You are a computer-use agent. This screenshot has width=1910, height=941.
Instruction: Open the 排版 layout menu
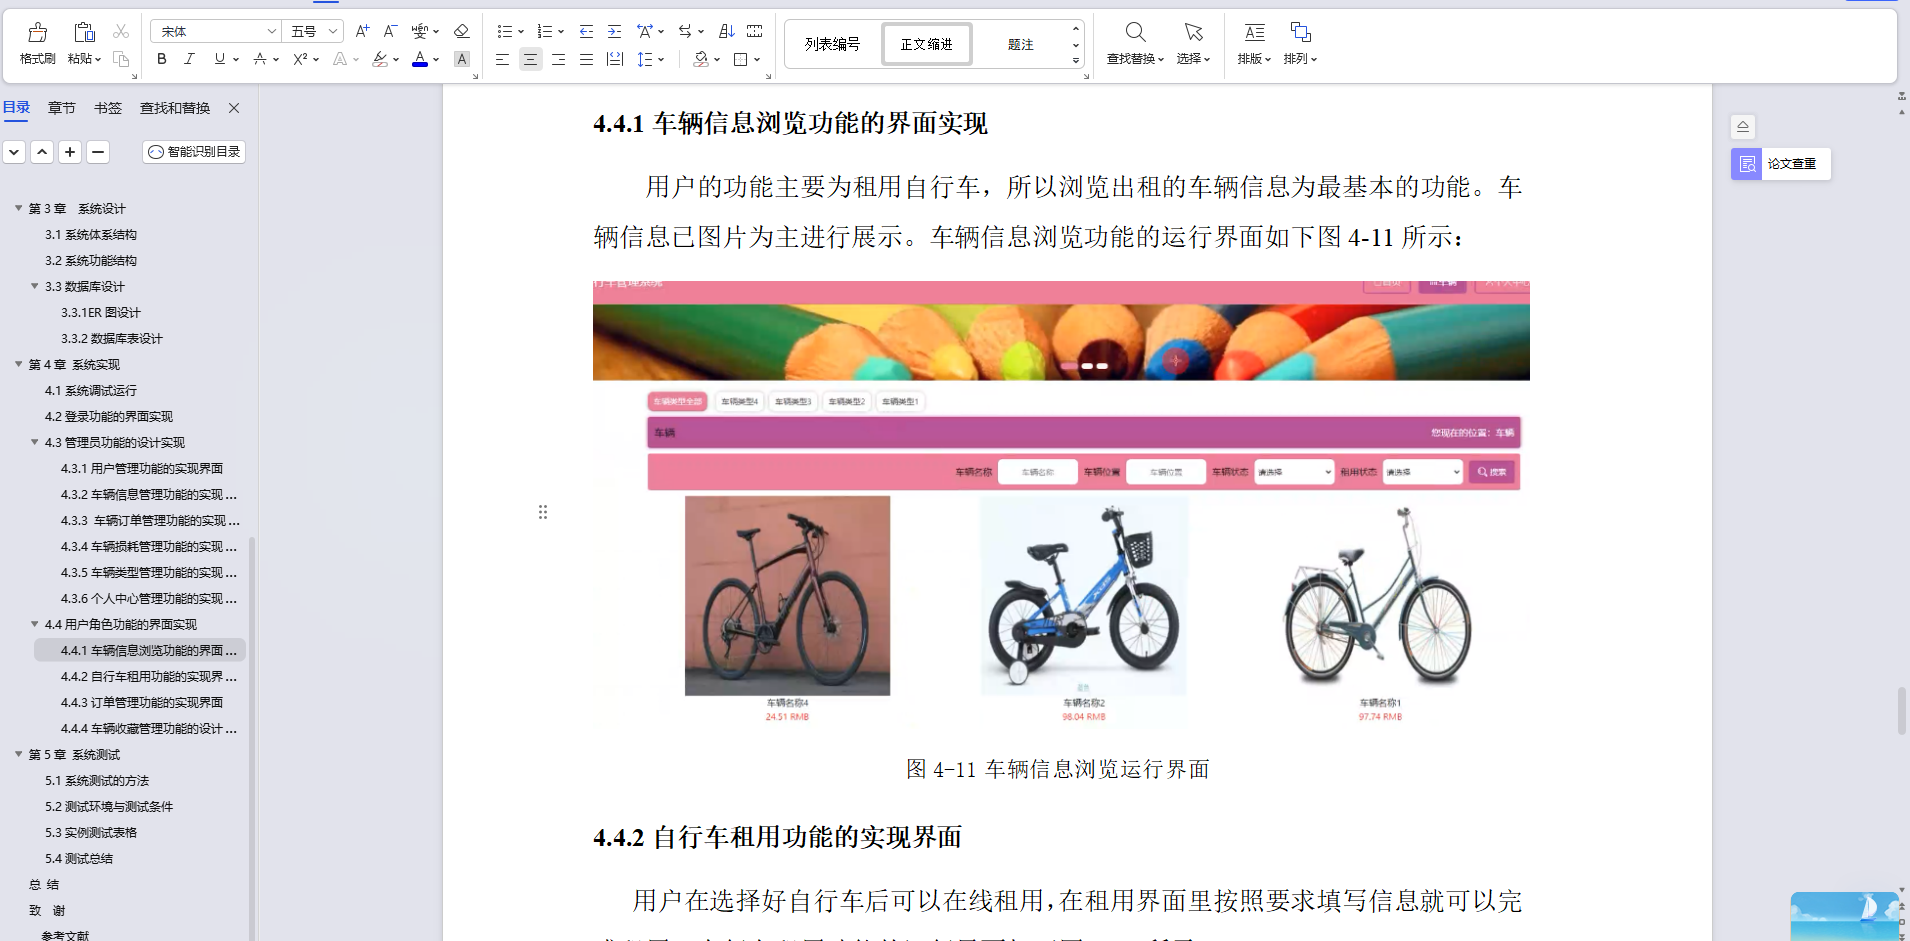click(x=1254, y=44)
